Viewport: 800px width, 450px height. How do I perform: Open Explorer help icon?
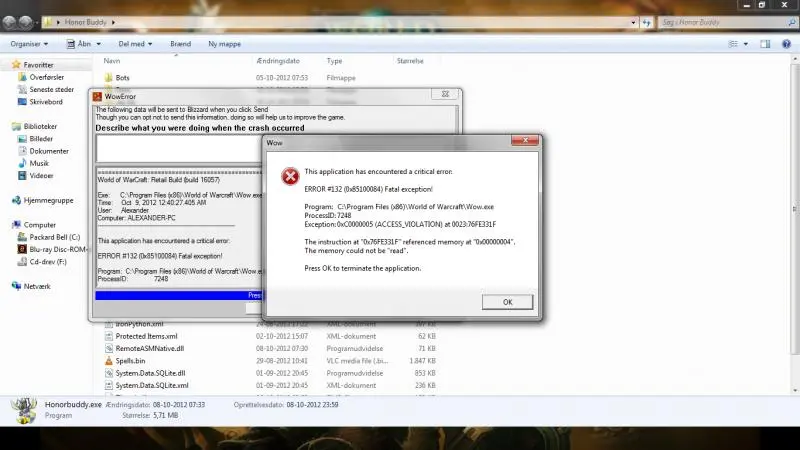tap(786, 44)
